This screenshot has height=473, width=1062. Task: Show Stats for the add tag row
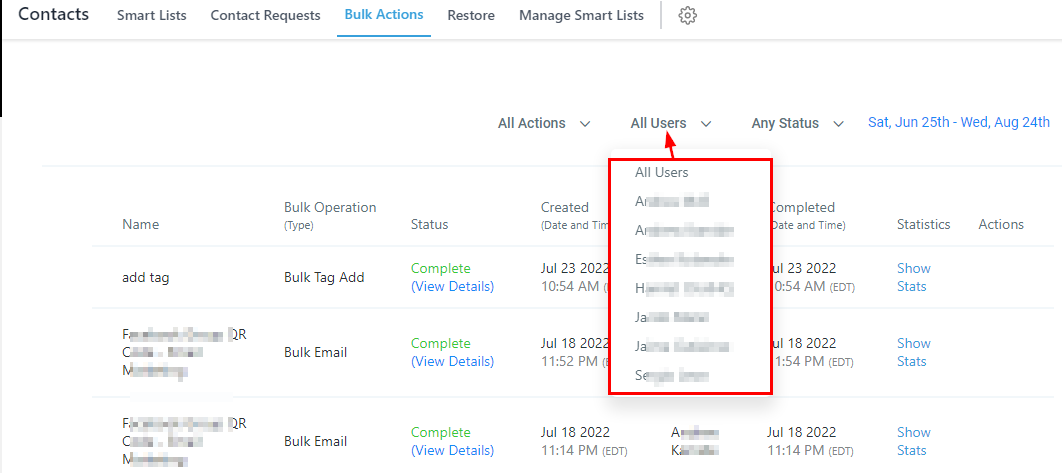913,277
